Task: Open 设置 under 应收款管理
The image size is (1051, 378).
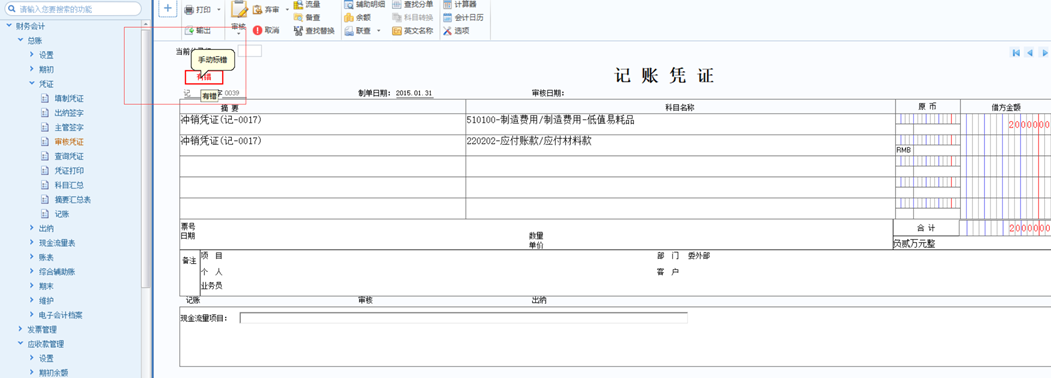Action: pyautogui.click(x=46, y=359)
